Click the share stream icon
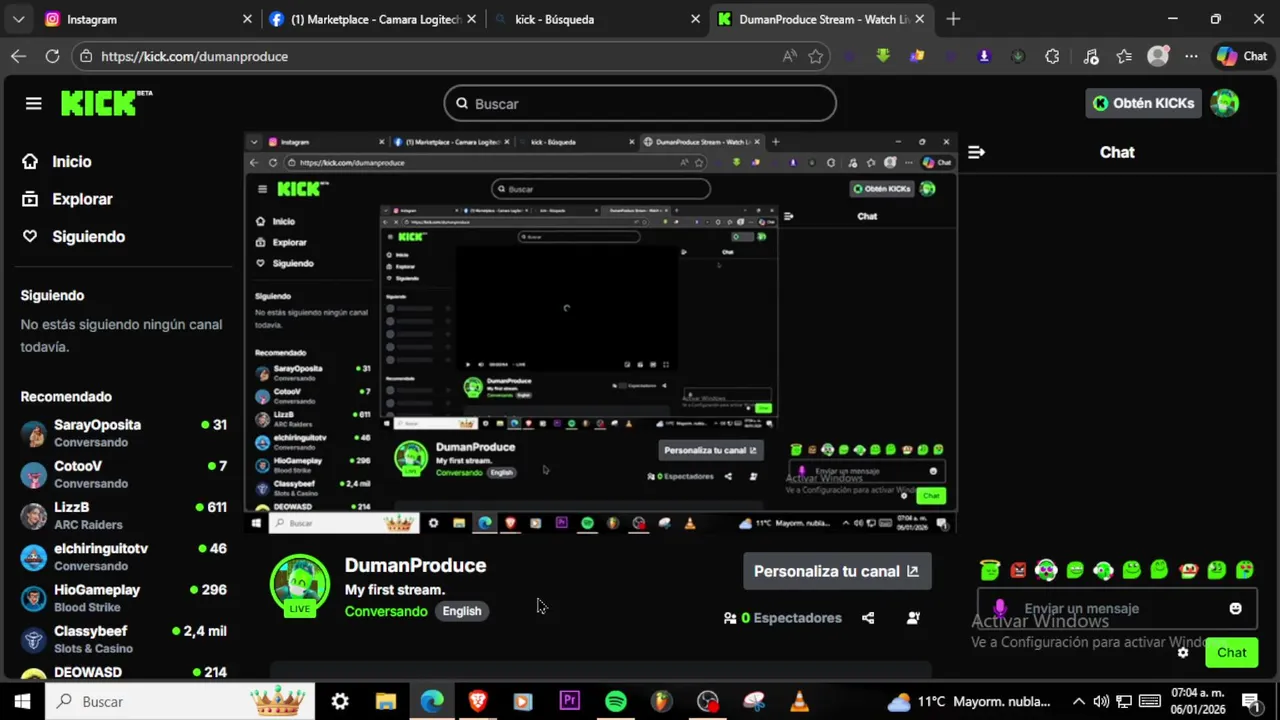The image size is (1280, 720). pos(868,618)
